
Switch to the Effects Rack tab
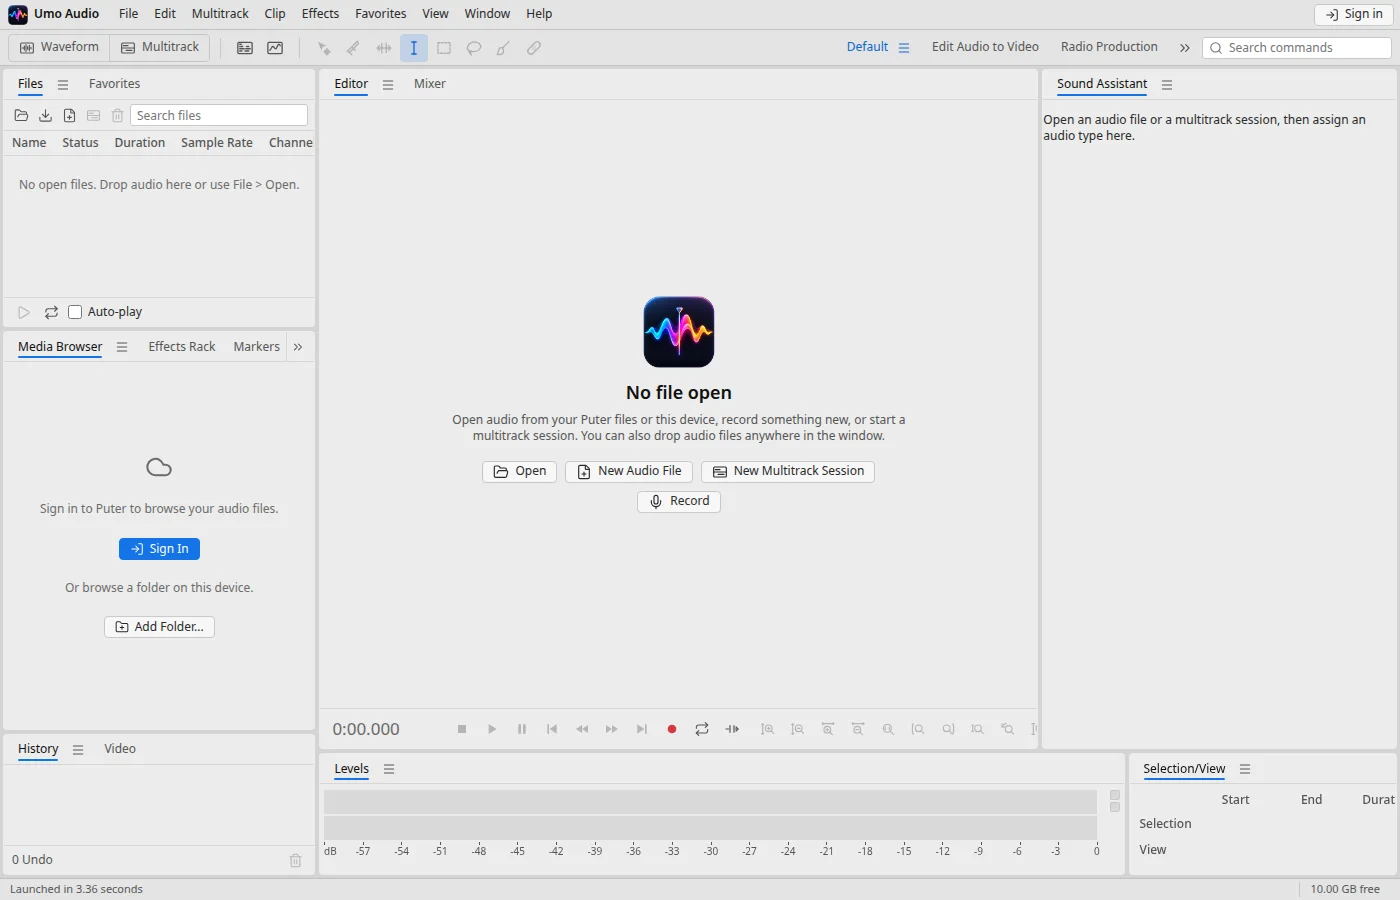[182, 347]
